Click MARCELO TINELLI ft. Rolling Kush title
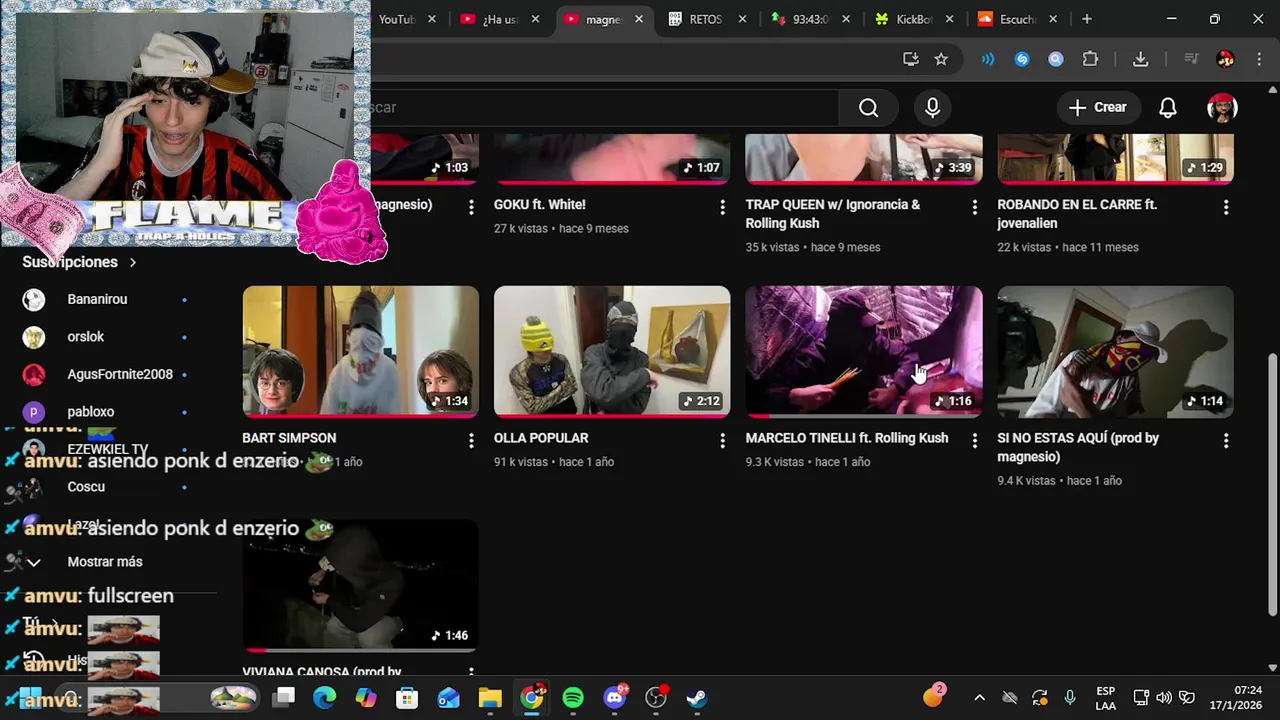1280x720 pixels. click(847, 438)
